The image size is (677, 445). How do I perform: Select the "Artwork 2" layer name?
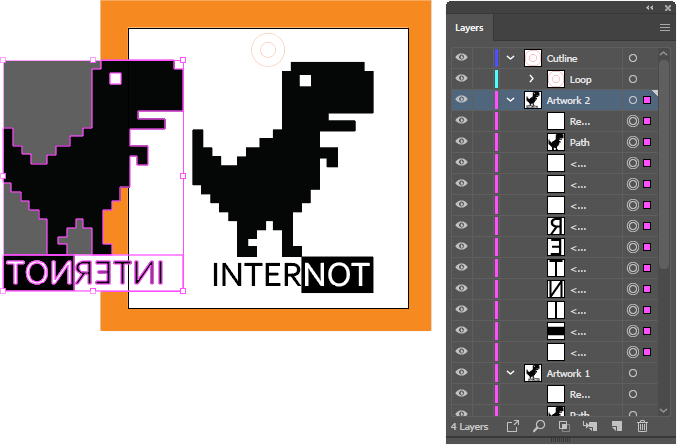568,101
